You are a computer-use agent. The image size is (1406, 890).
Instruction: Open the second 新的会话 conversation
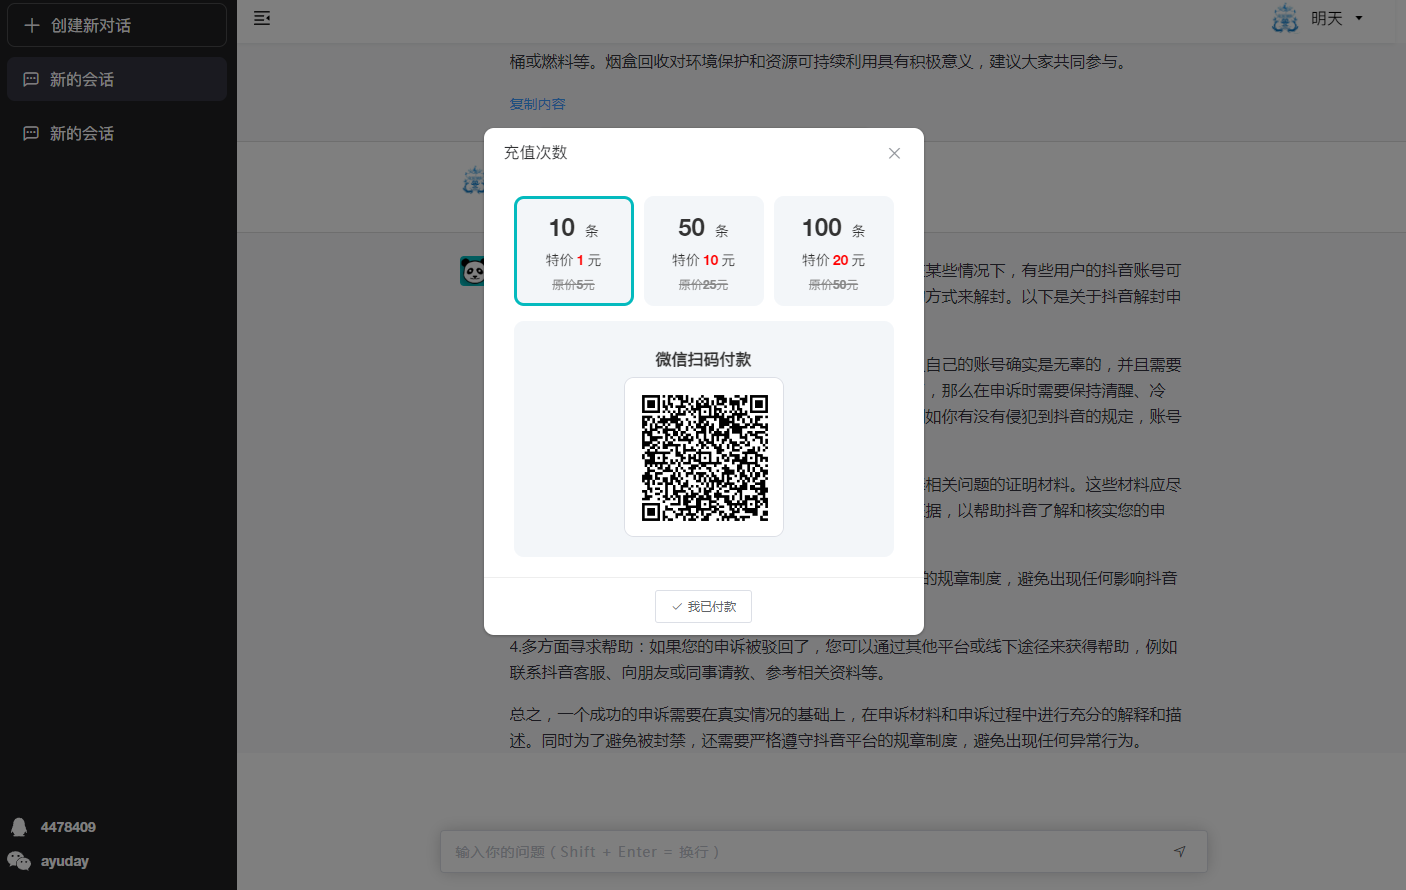(x=117, y=133)
